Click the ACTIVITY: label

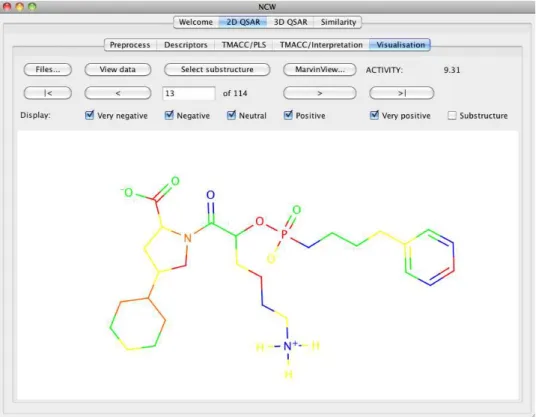pos(384,70)
